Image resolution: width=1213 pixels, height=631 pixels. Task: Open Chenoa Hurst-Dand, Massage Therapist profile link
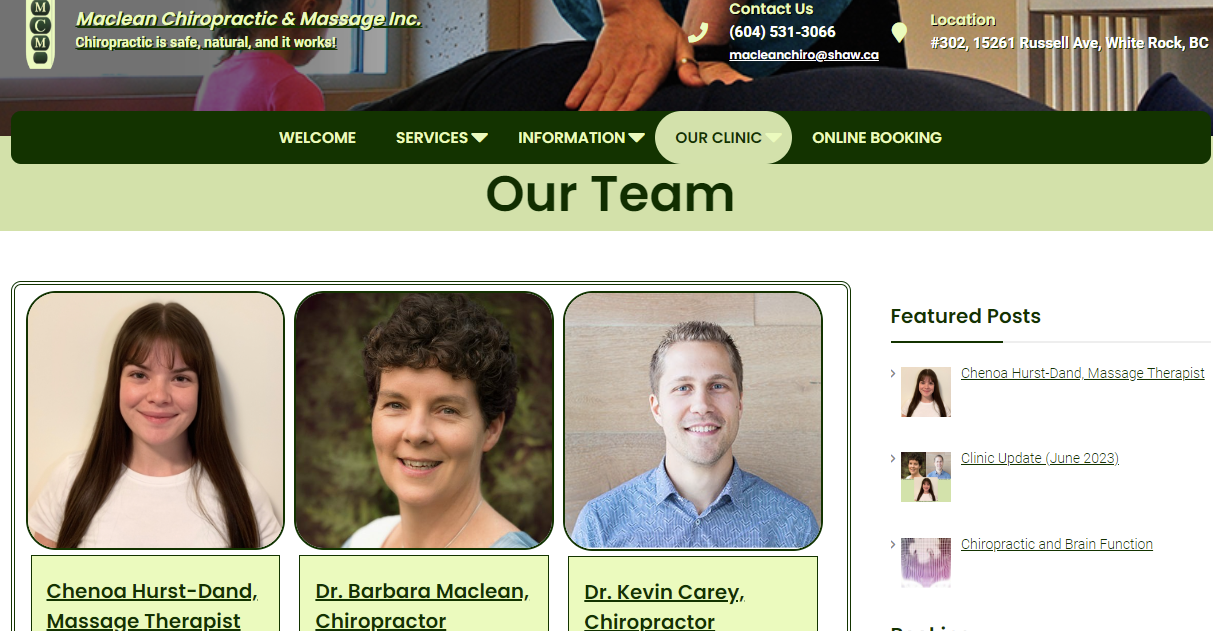[x=152, y=605]
